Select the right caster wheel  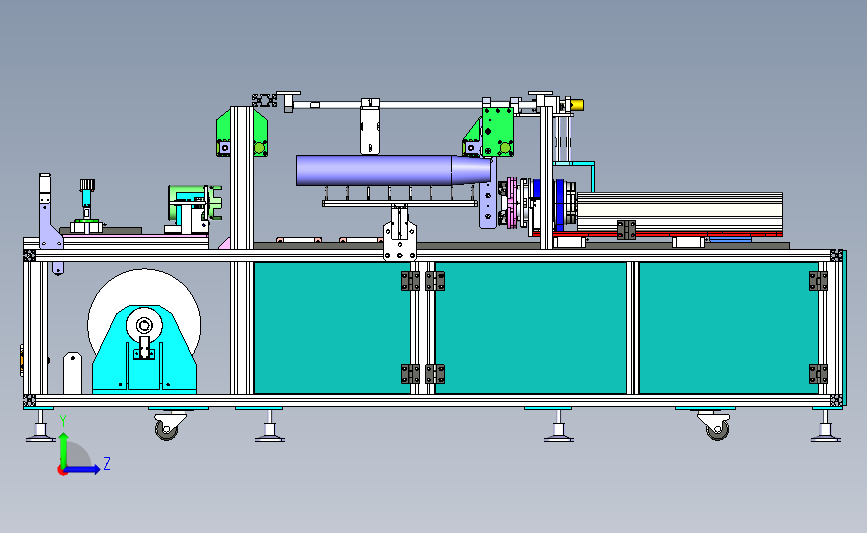pyautogui.click(x=718, y=429)
